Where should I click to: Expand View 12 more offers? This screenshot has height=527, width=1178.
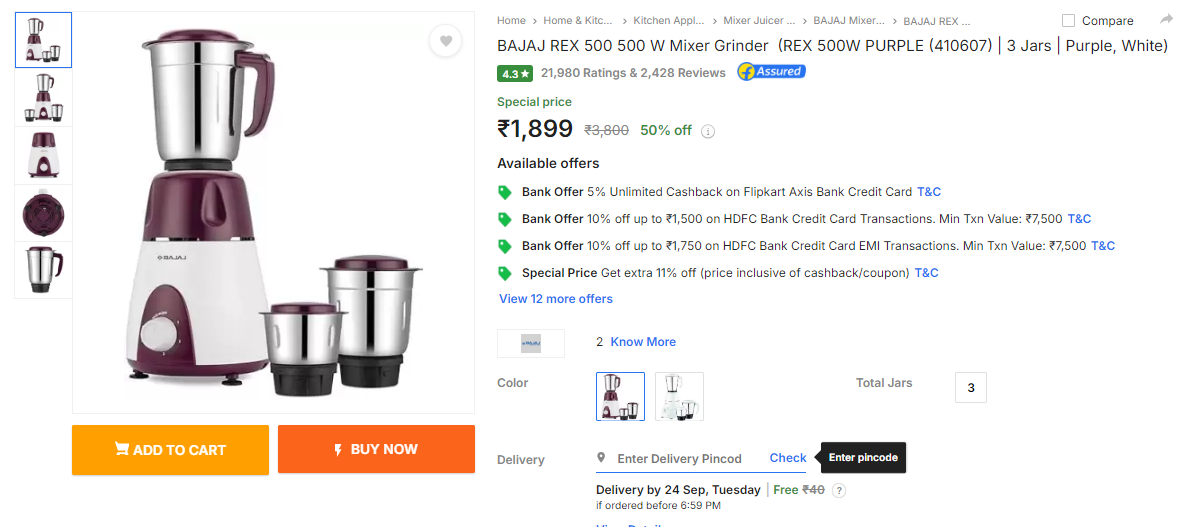[x=556, y=298]
